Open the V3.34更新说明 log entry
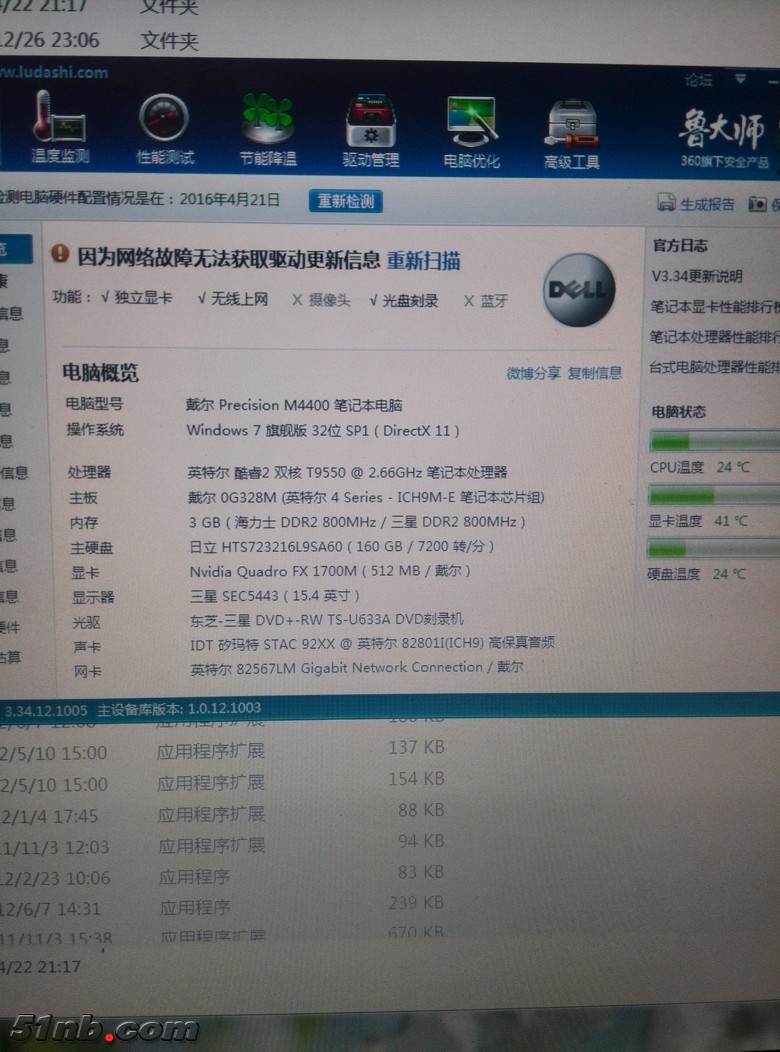The image size is (780, 1052). (697, 276)
